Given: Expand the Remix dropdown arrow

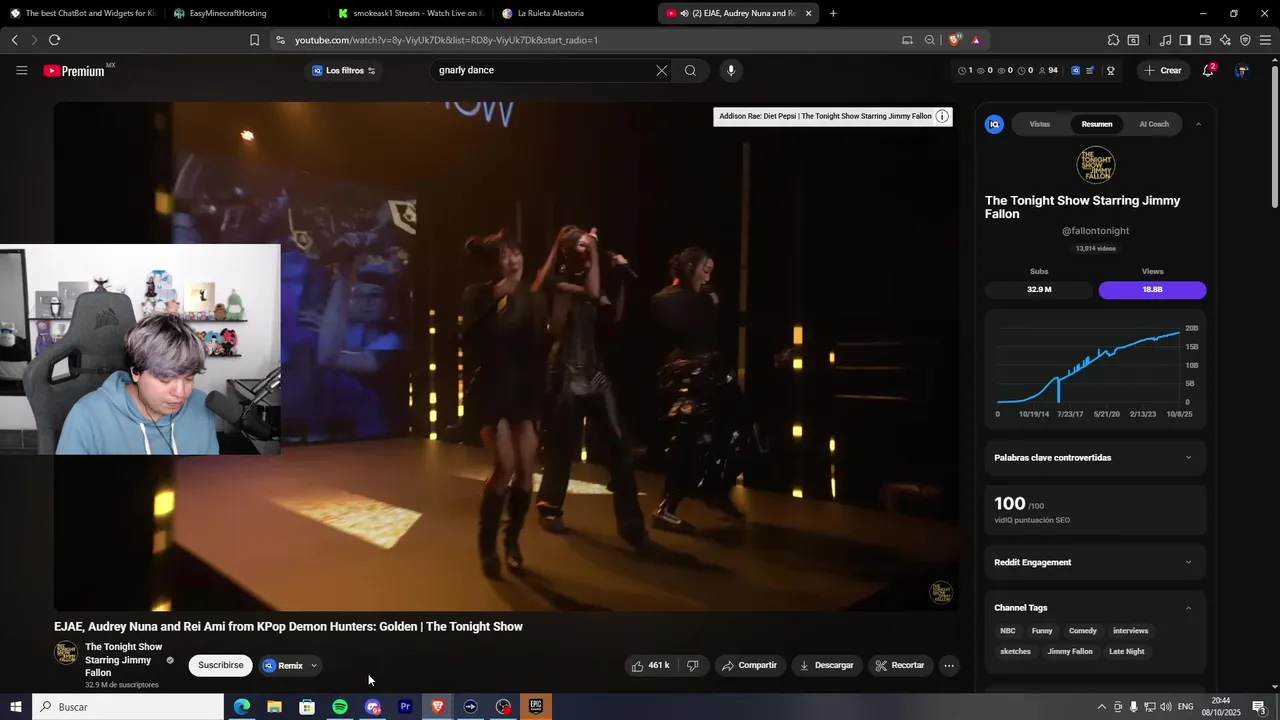Looking at the screenshot, I should 314,665.
